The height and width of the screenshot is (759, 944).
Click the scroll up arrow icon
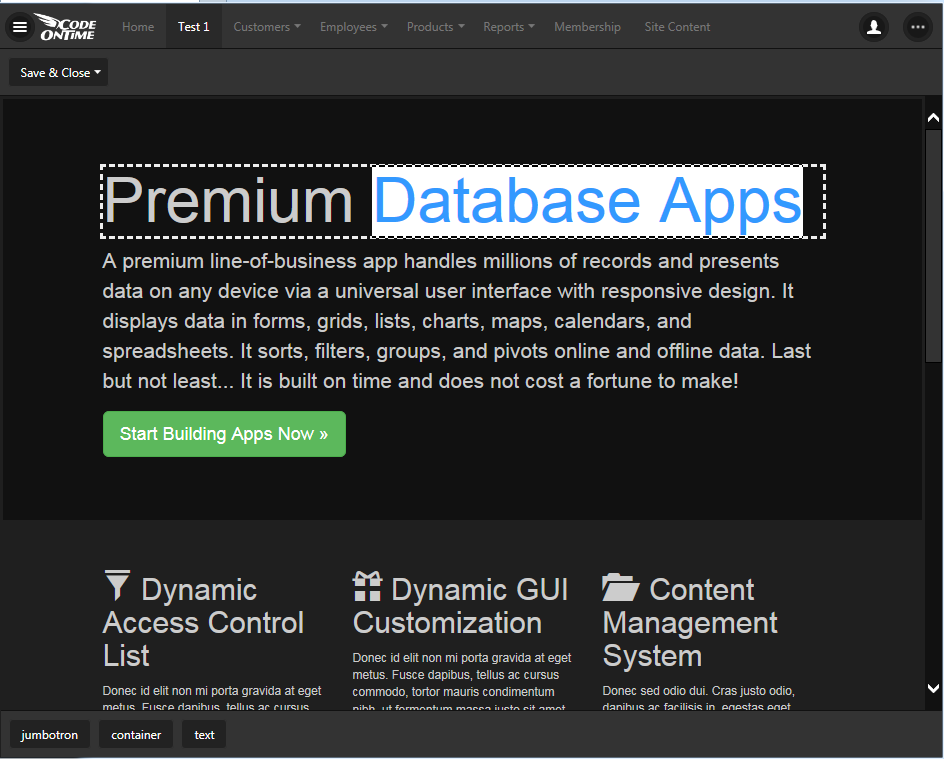pyautogui.click(x=933, y=118)
